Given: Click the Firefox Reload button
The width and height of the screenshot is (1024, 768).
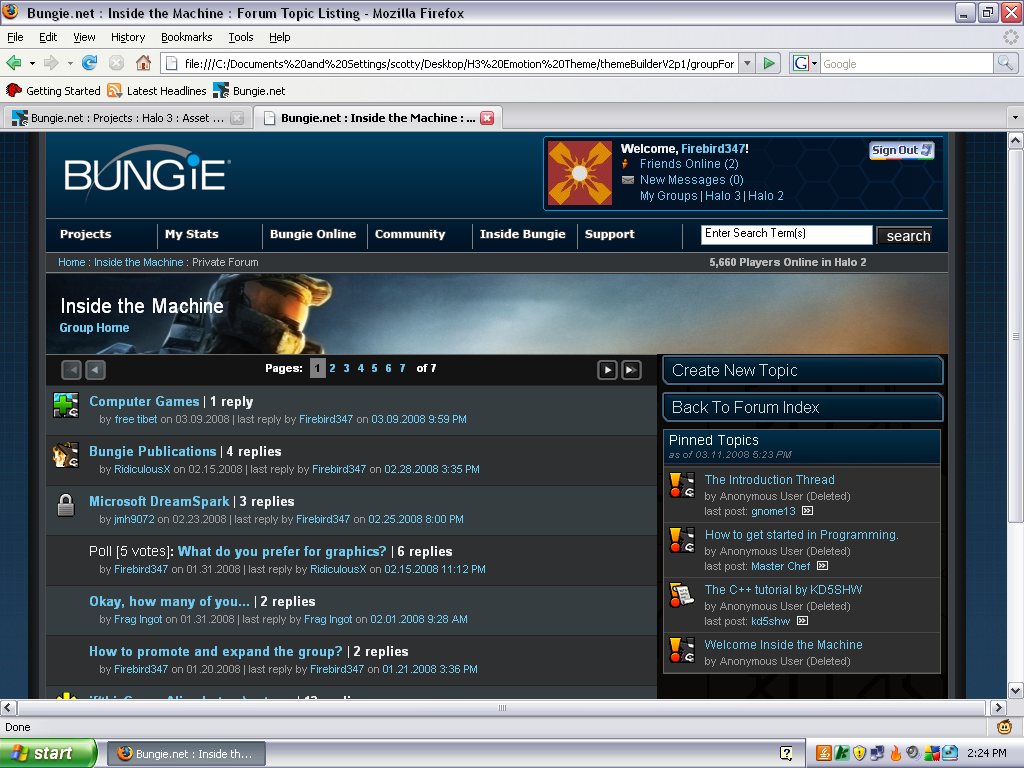Looking at the screenshot, I should click(89, 63).
